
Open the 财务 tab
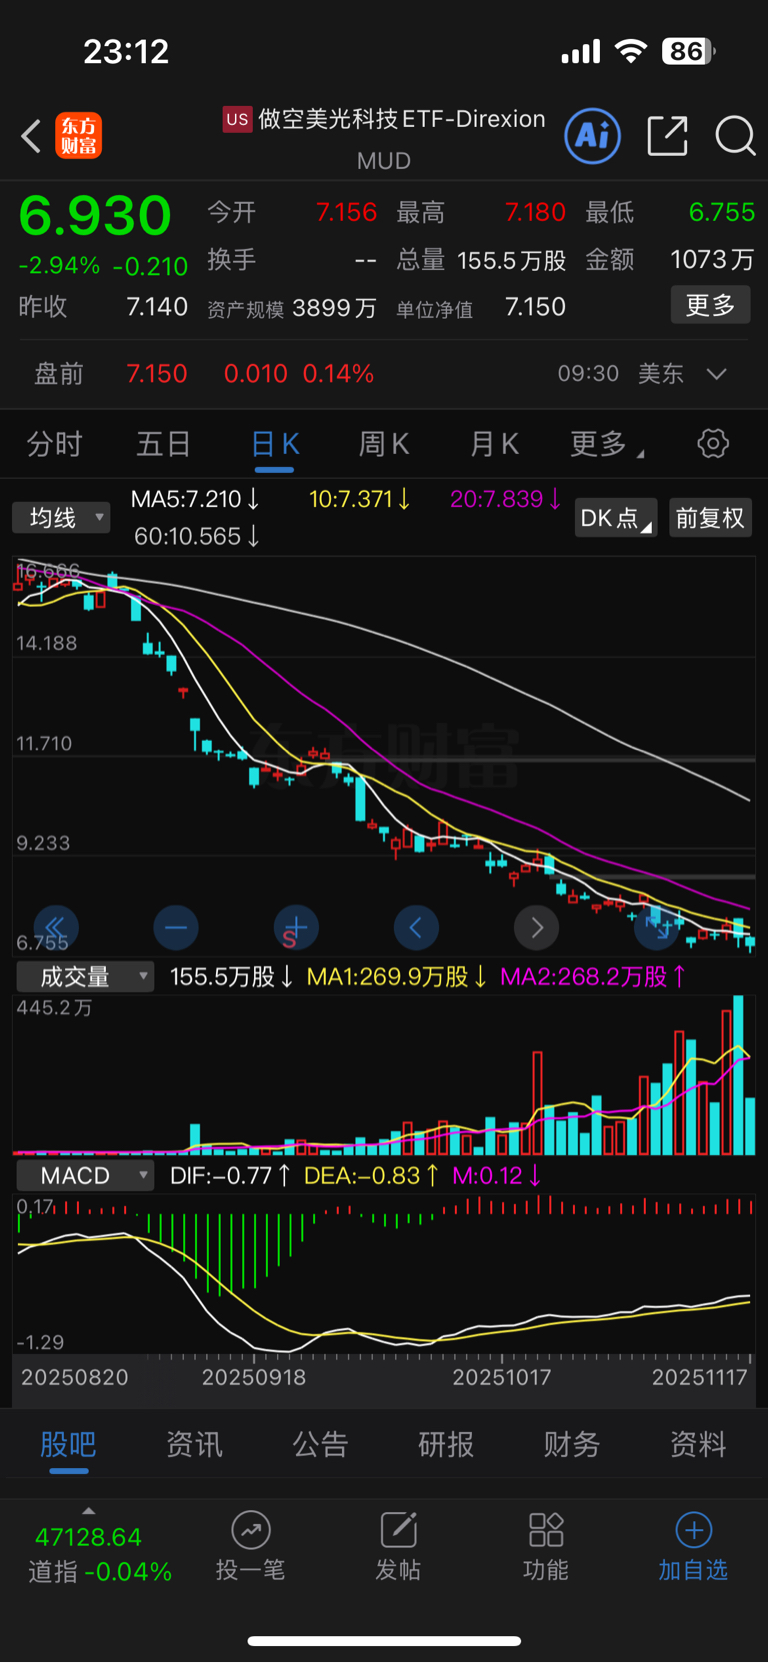tap(572, 1444)
